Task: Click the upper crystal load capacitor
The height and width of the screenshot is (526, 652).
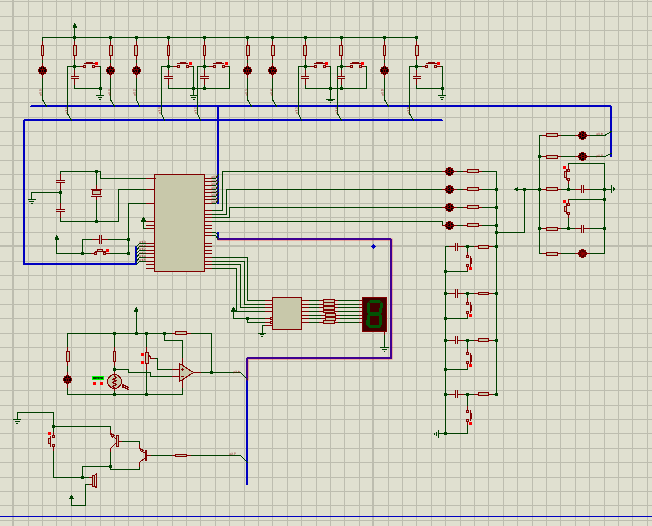Action: coord(60,182)
